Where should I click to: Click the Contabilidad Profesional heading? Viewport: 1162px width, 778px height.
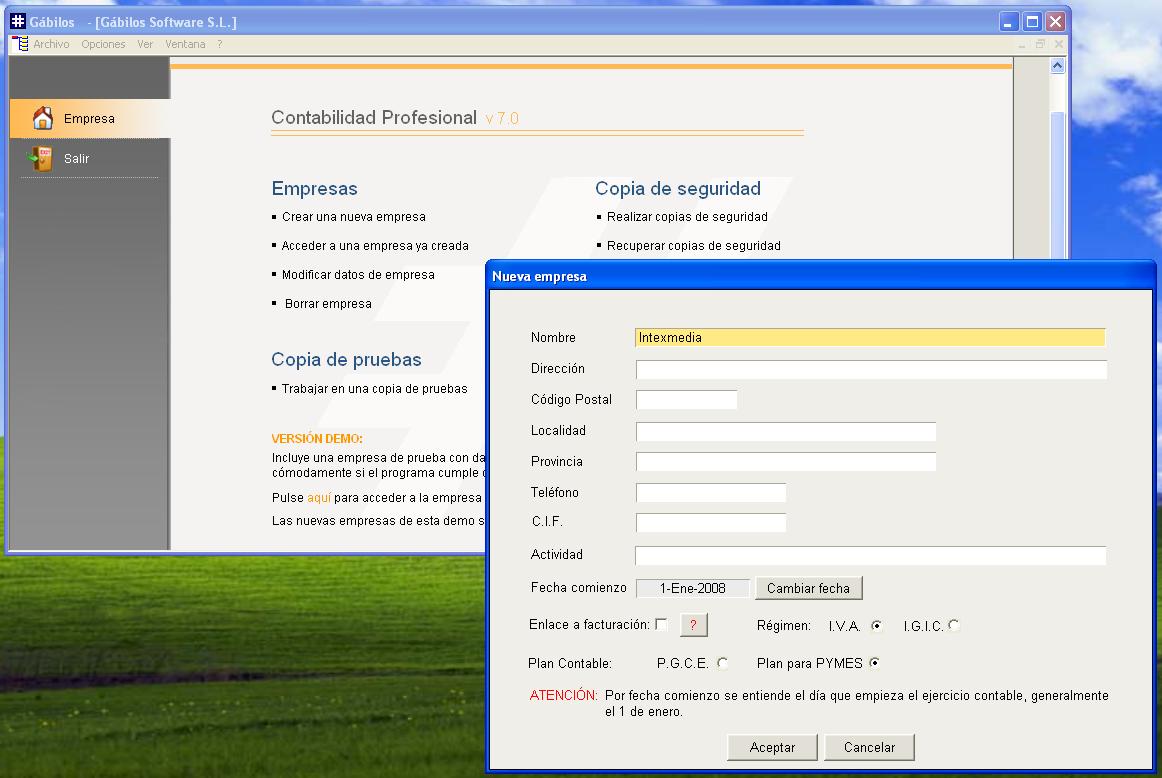click(x=374, y=118)
